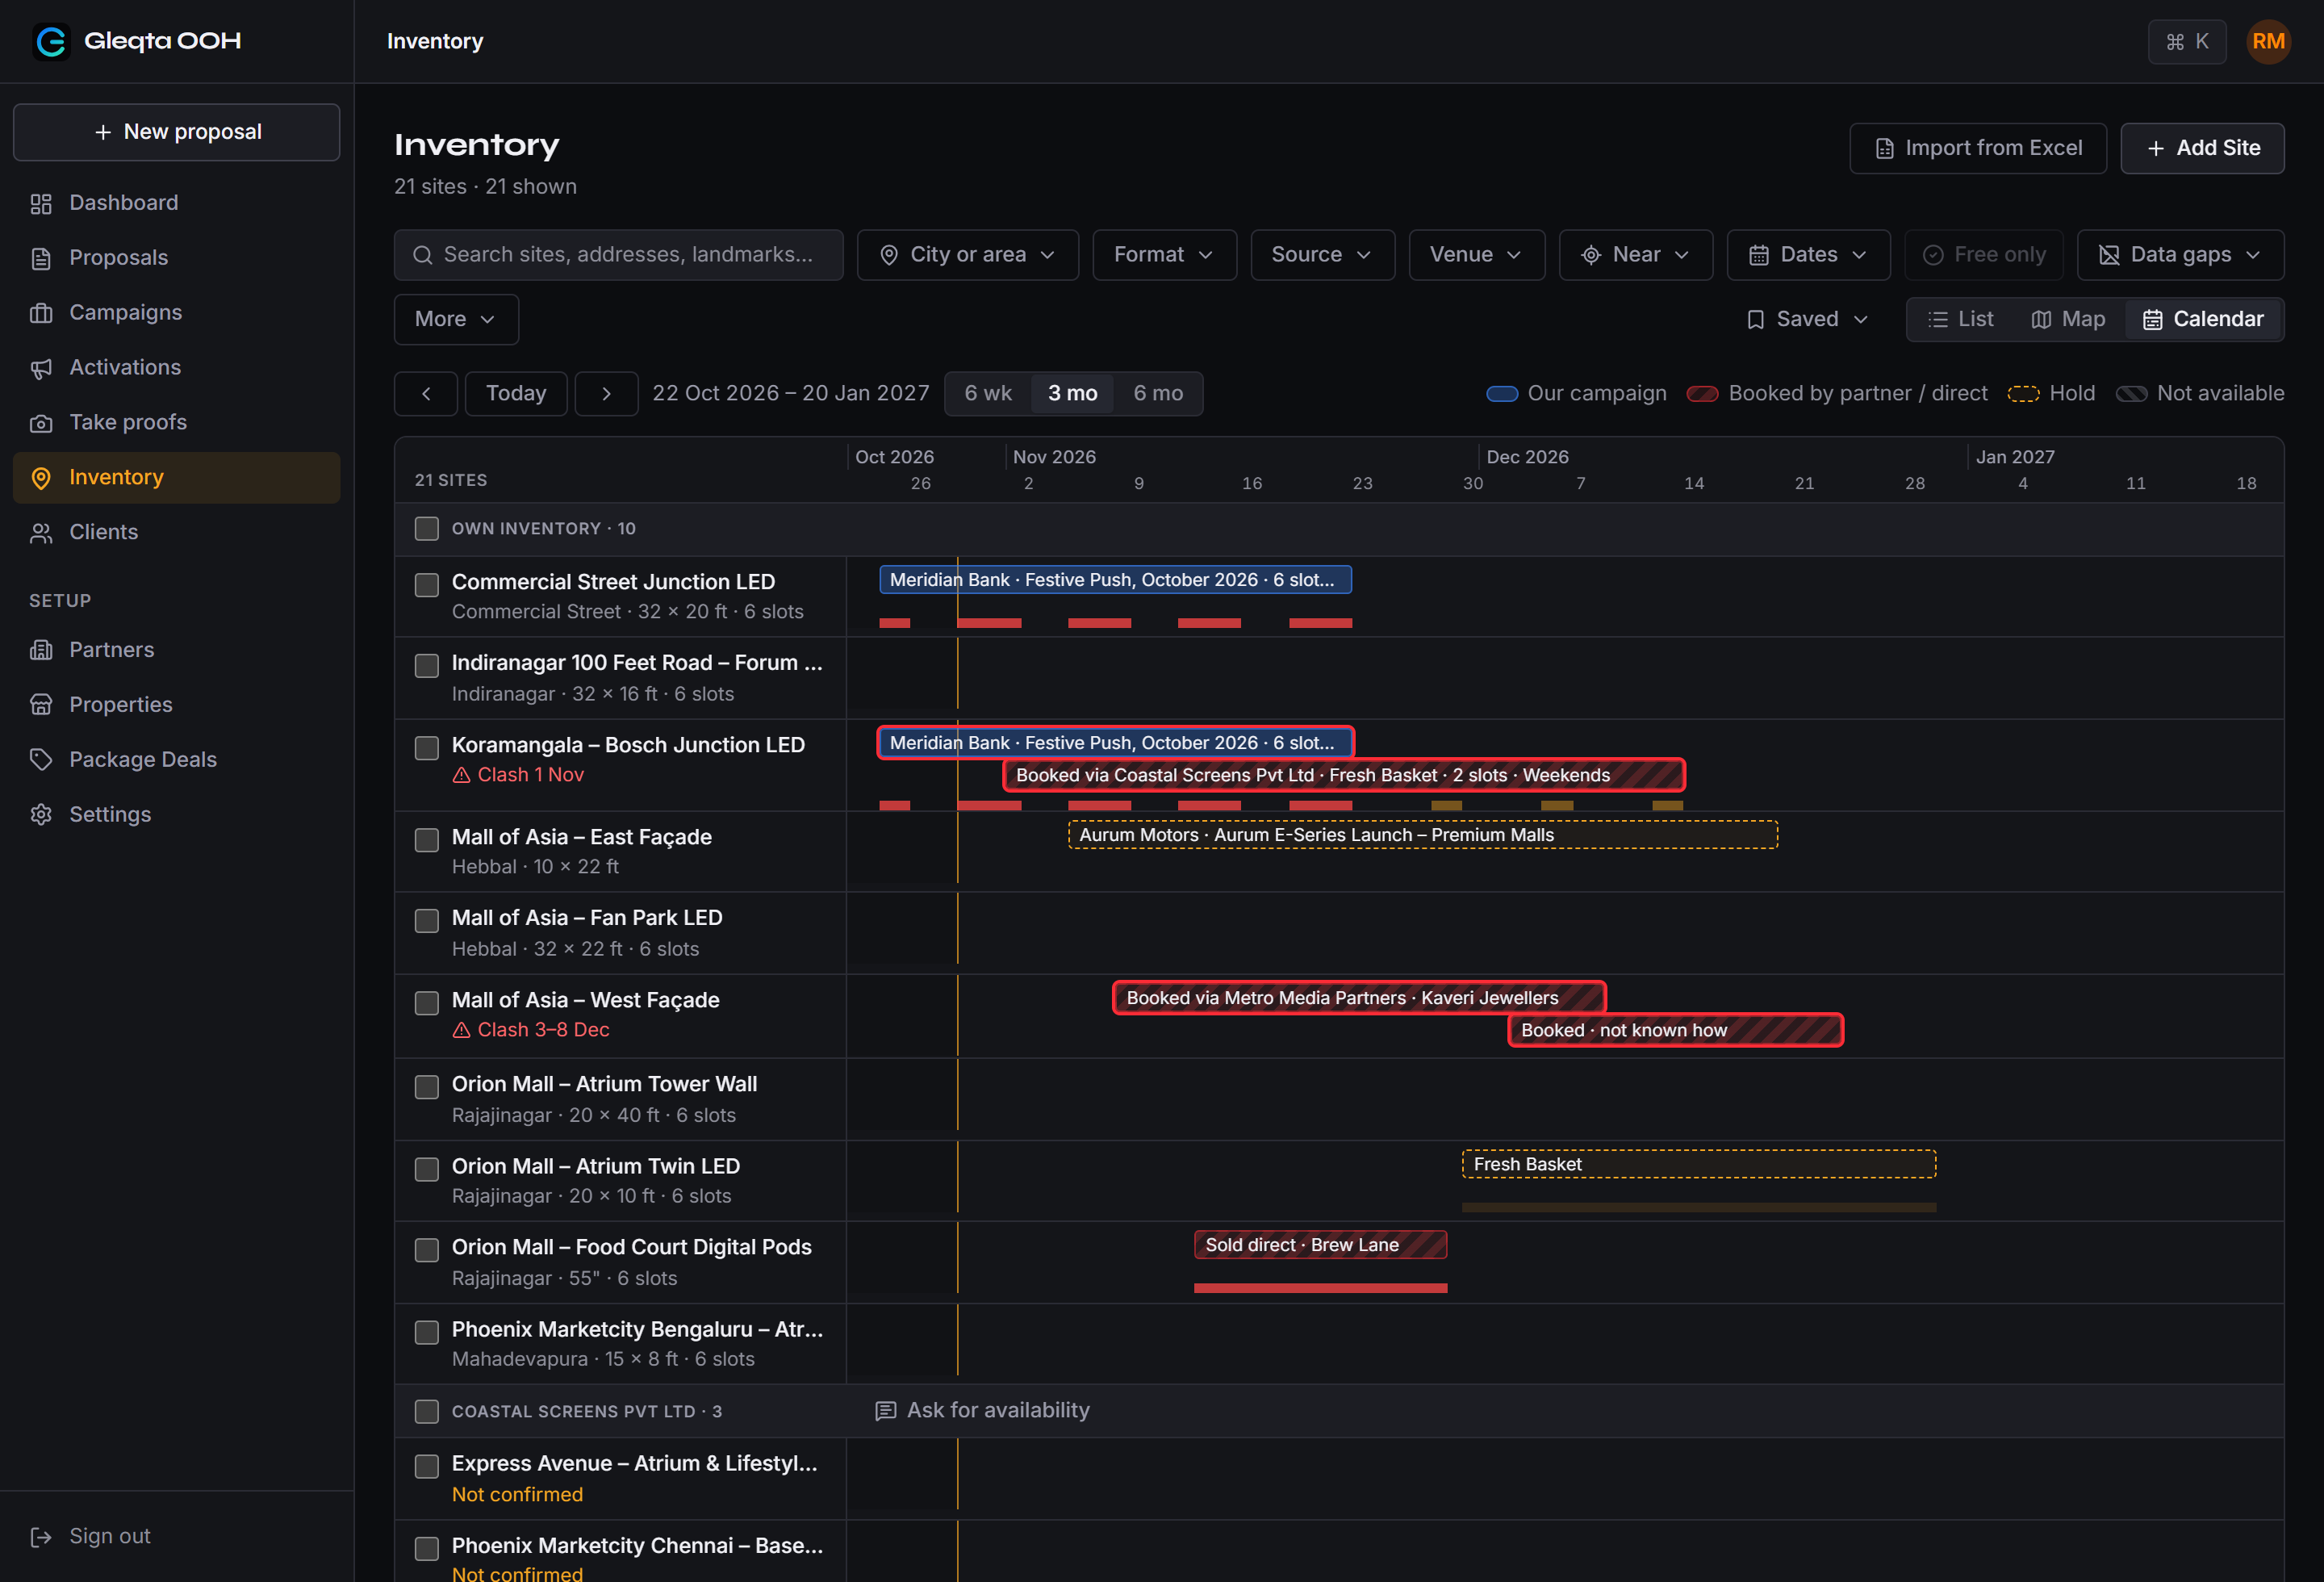The image size is (2324, 1582).
Task: Go to previous date range arrow
Action: (426, 394)
